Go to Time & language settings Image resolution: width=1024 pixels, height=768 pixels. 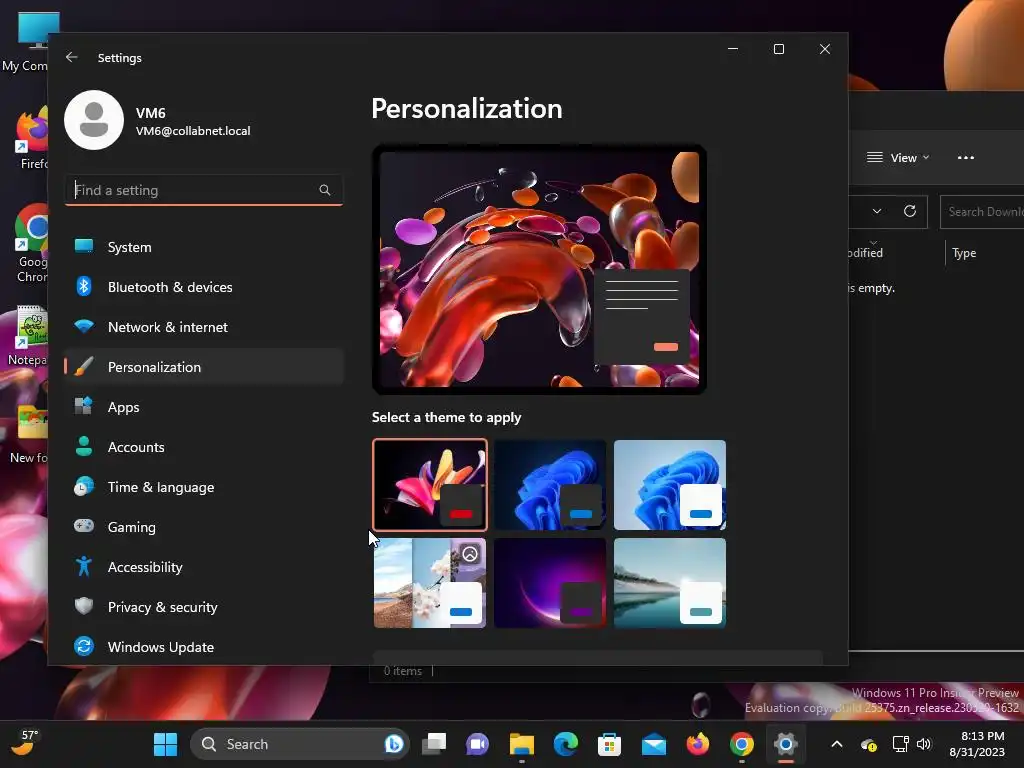204,487
